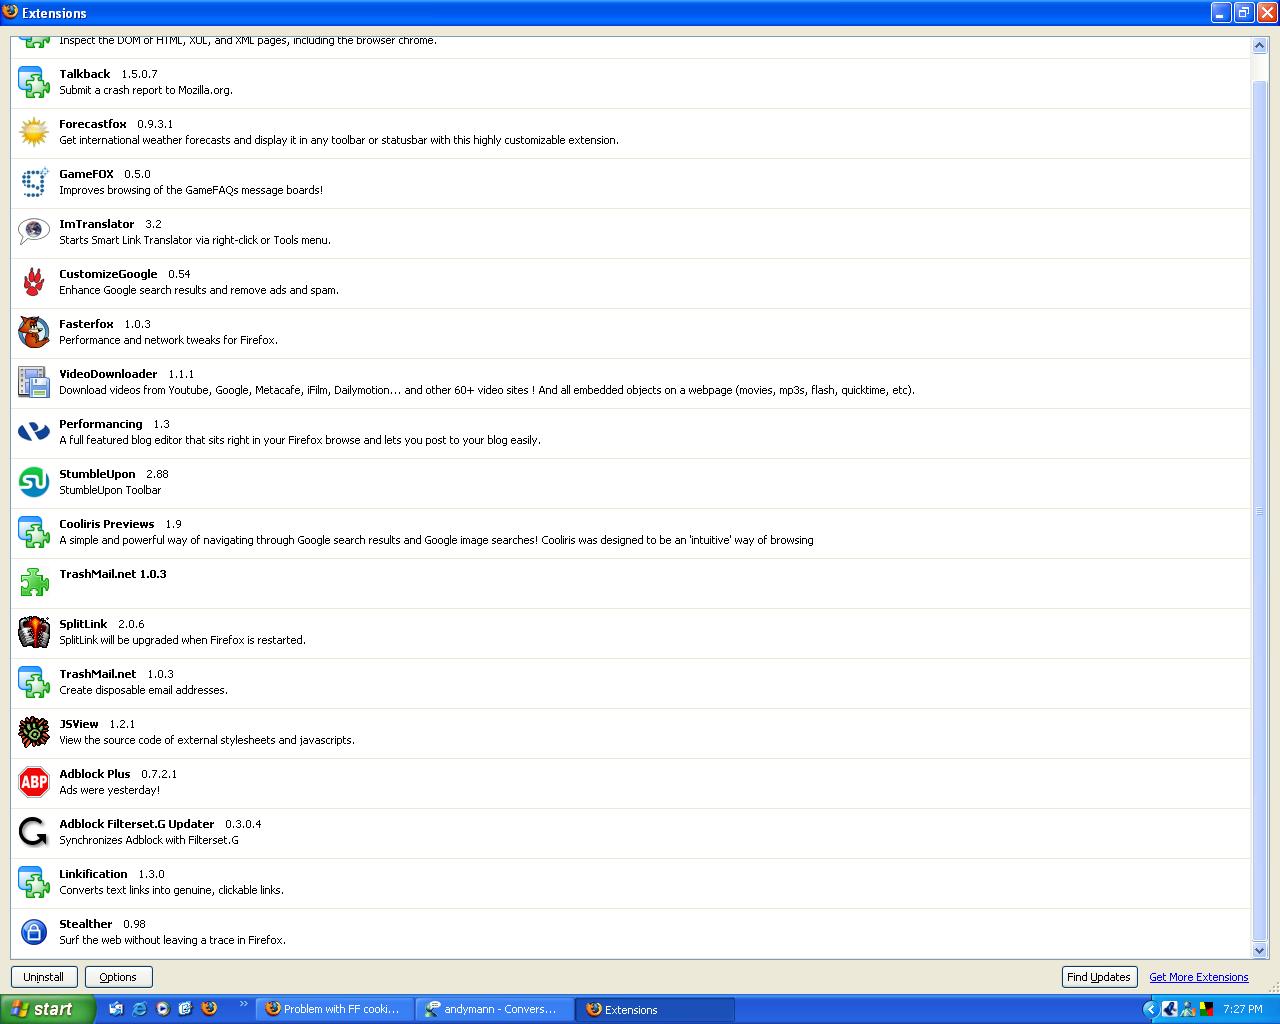Select the green StumbleUpon icon
Screen dimensions: 1280x1024
point(34,482)
